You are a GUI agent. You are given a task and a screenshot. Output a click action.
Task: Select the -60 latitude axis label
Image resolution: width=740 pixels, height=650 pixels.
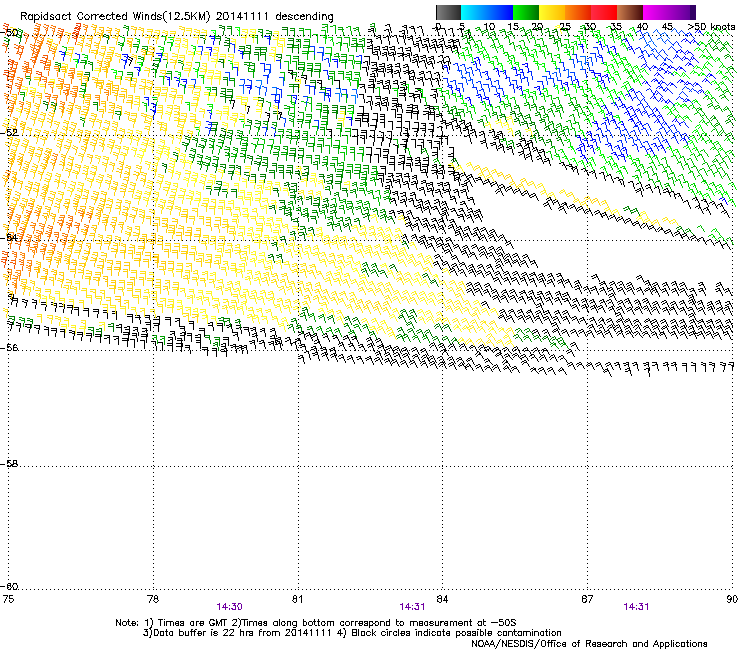(9, 587)
